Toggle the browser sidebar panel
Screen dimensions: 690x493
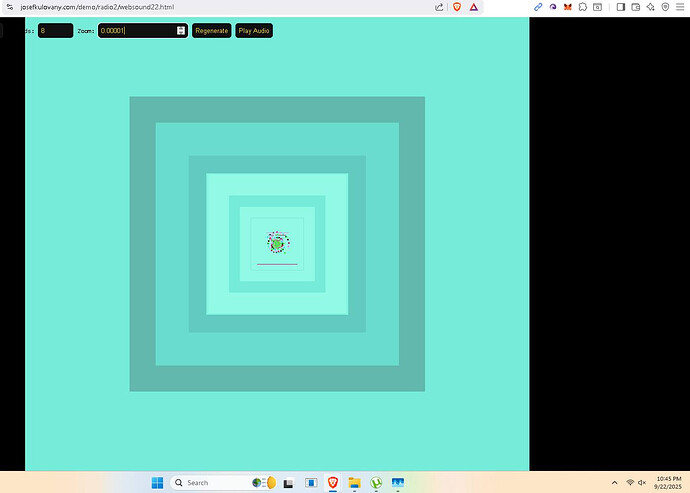click(x=620, y=7)
